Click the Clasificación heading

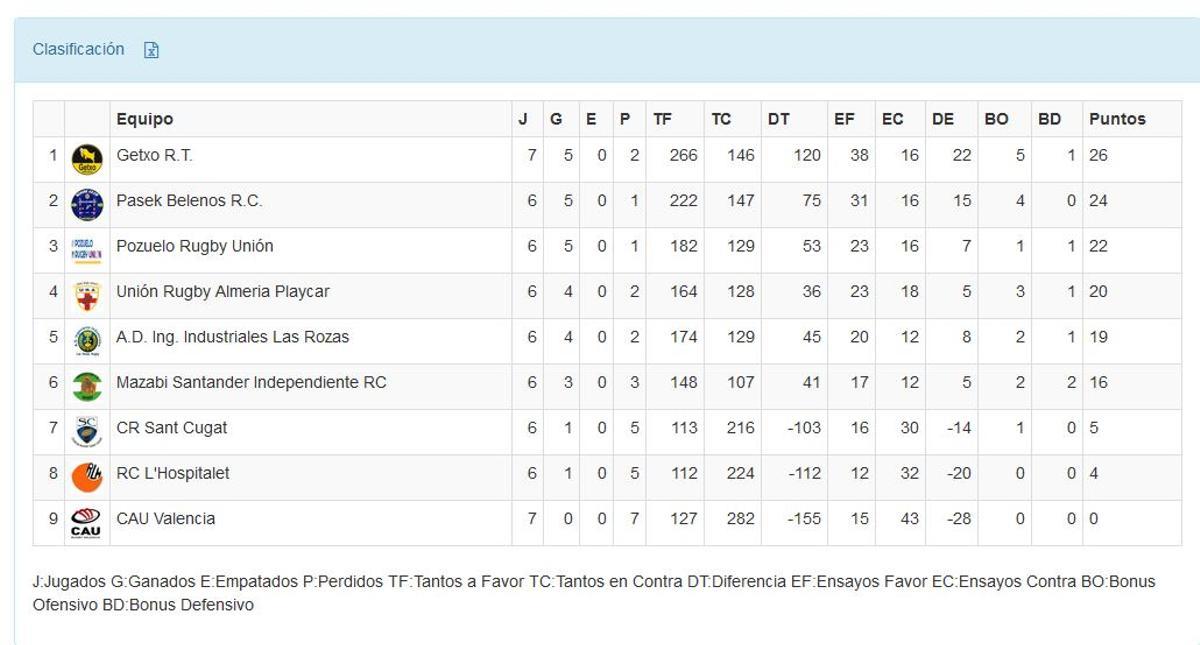(x=78, y=49)
